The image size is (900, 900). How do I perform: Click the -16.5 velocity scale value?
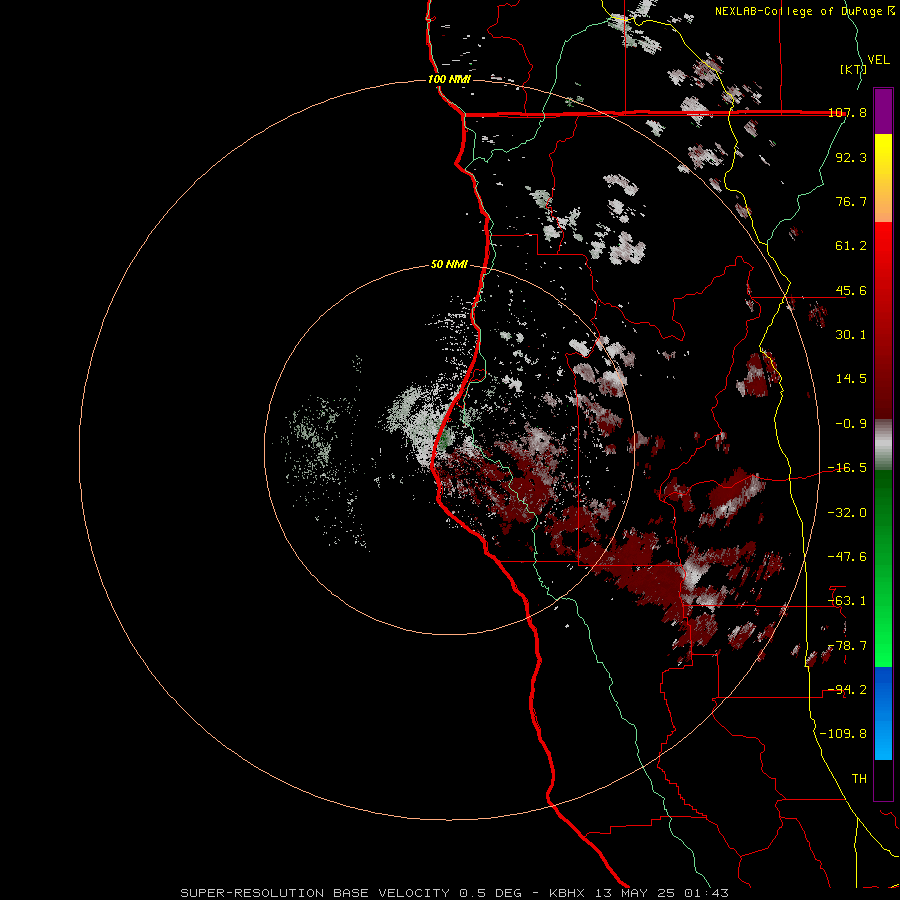coord(847,468)
